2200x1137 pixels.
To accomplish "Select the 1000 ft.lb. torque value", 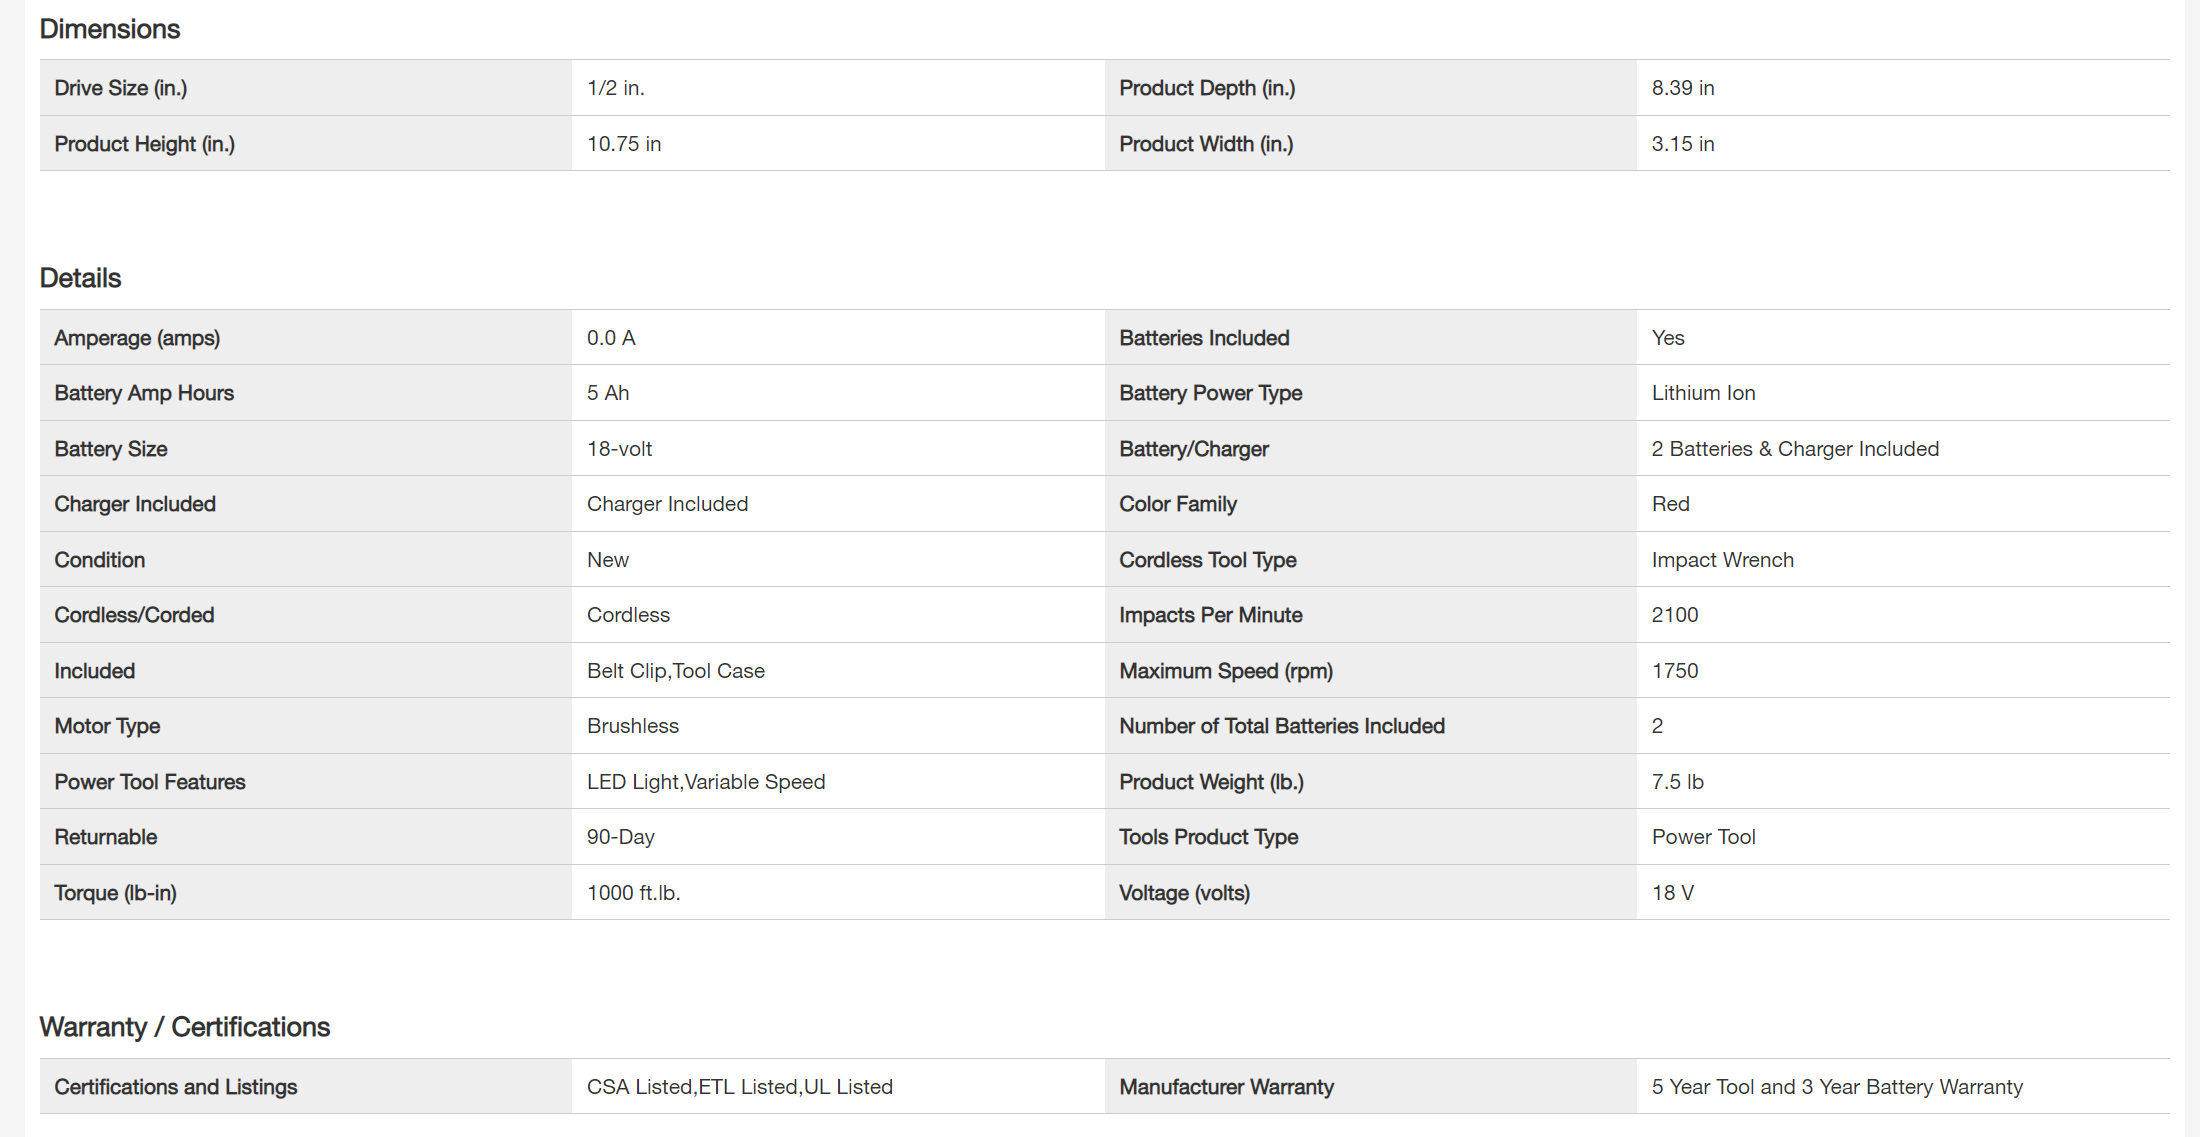I will pyautogui.click(x=633, y=893).
